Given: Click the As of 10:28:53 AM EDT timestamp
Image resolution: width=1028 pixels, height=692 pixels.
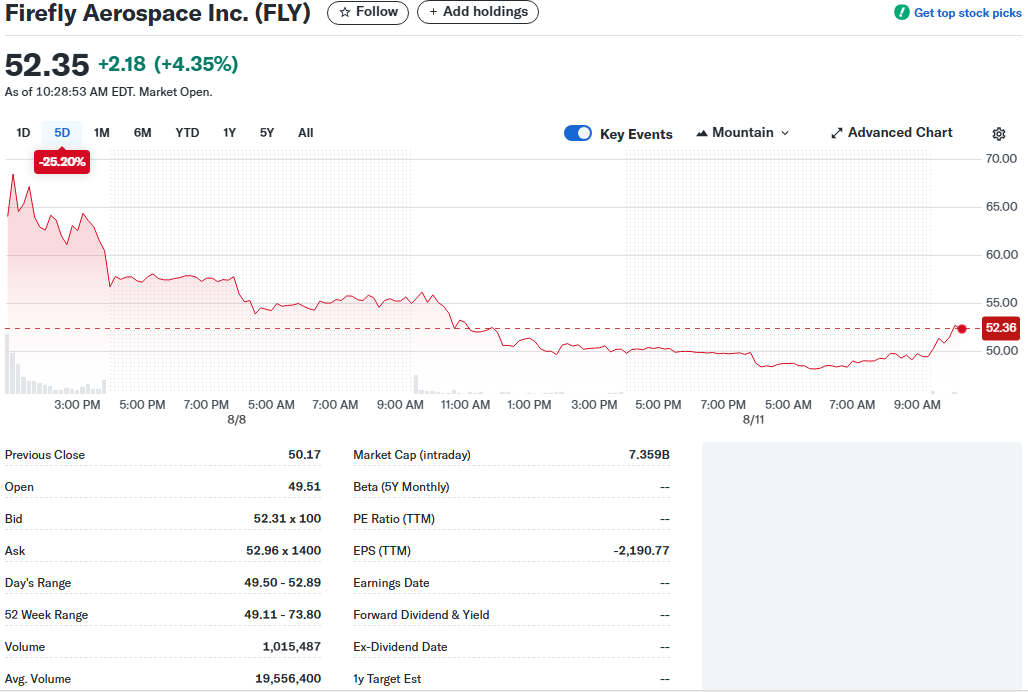Looking at the screenshot, I should click(108, 92).
